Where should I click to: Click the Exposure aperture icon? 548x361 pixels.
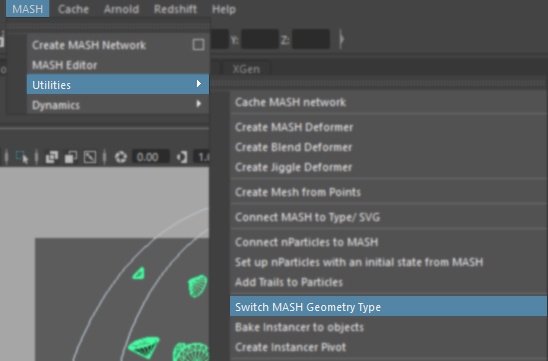point(121,157)
